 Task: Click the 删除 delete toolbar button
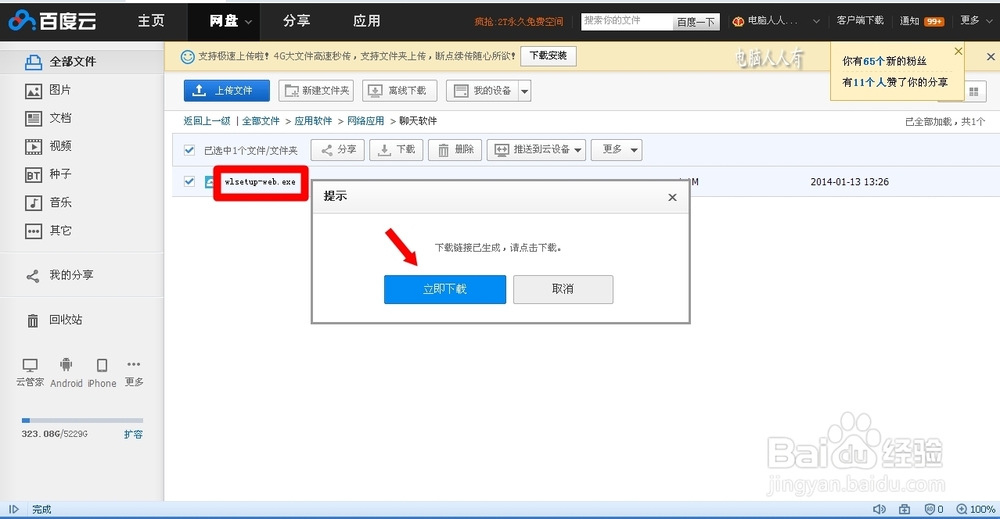coord(455,150)
